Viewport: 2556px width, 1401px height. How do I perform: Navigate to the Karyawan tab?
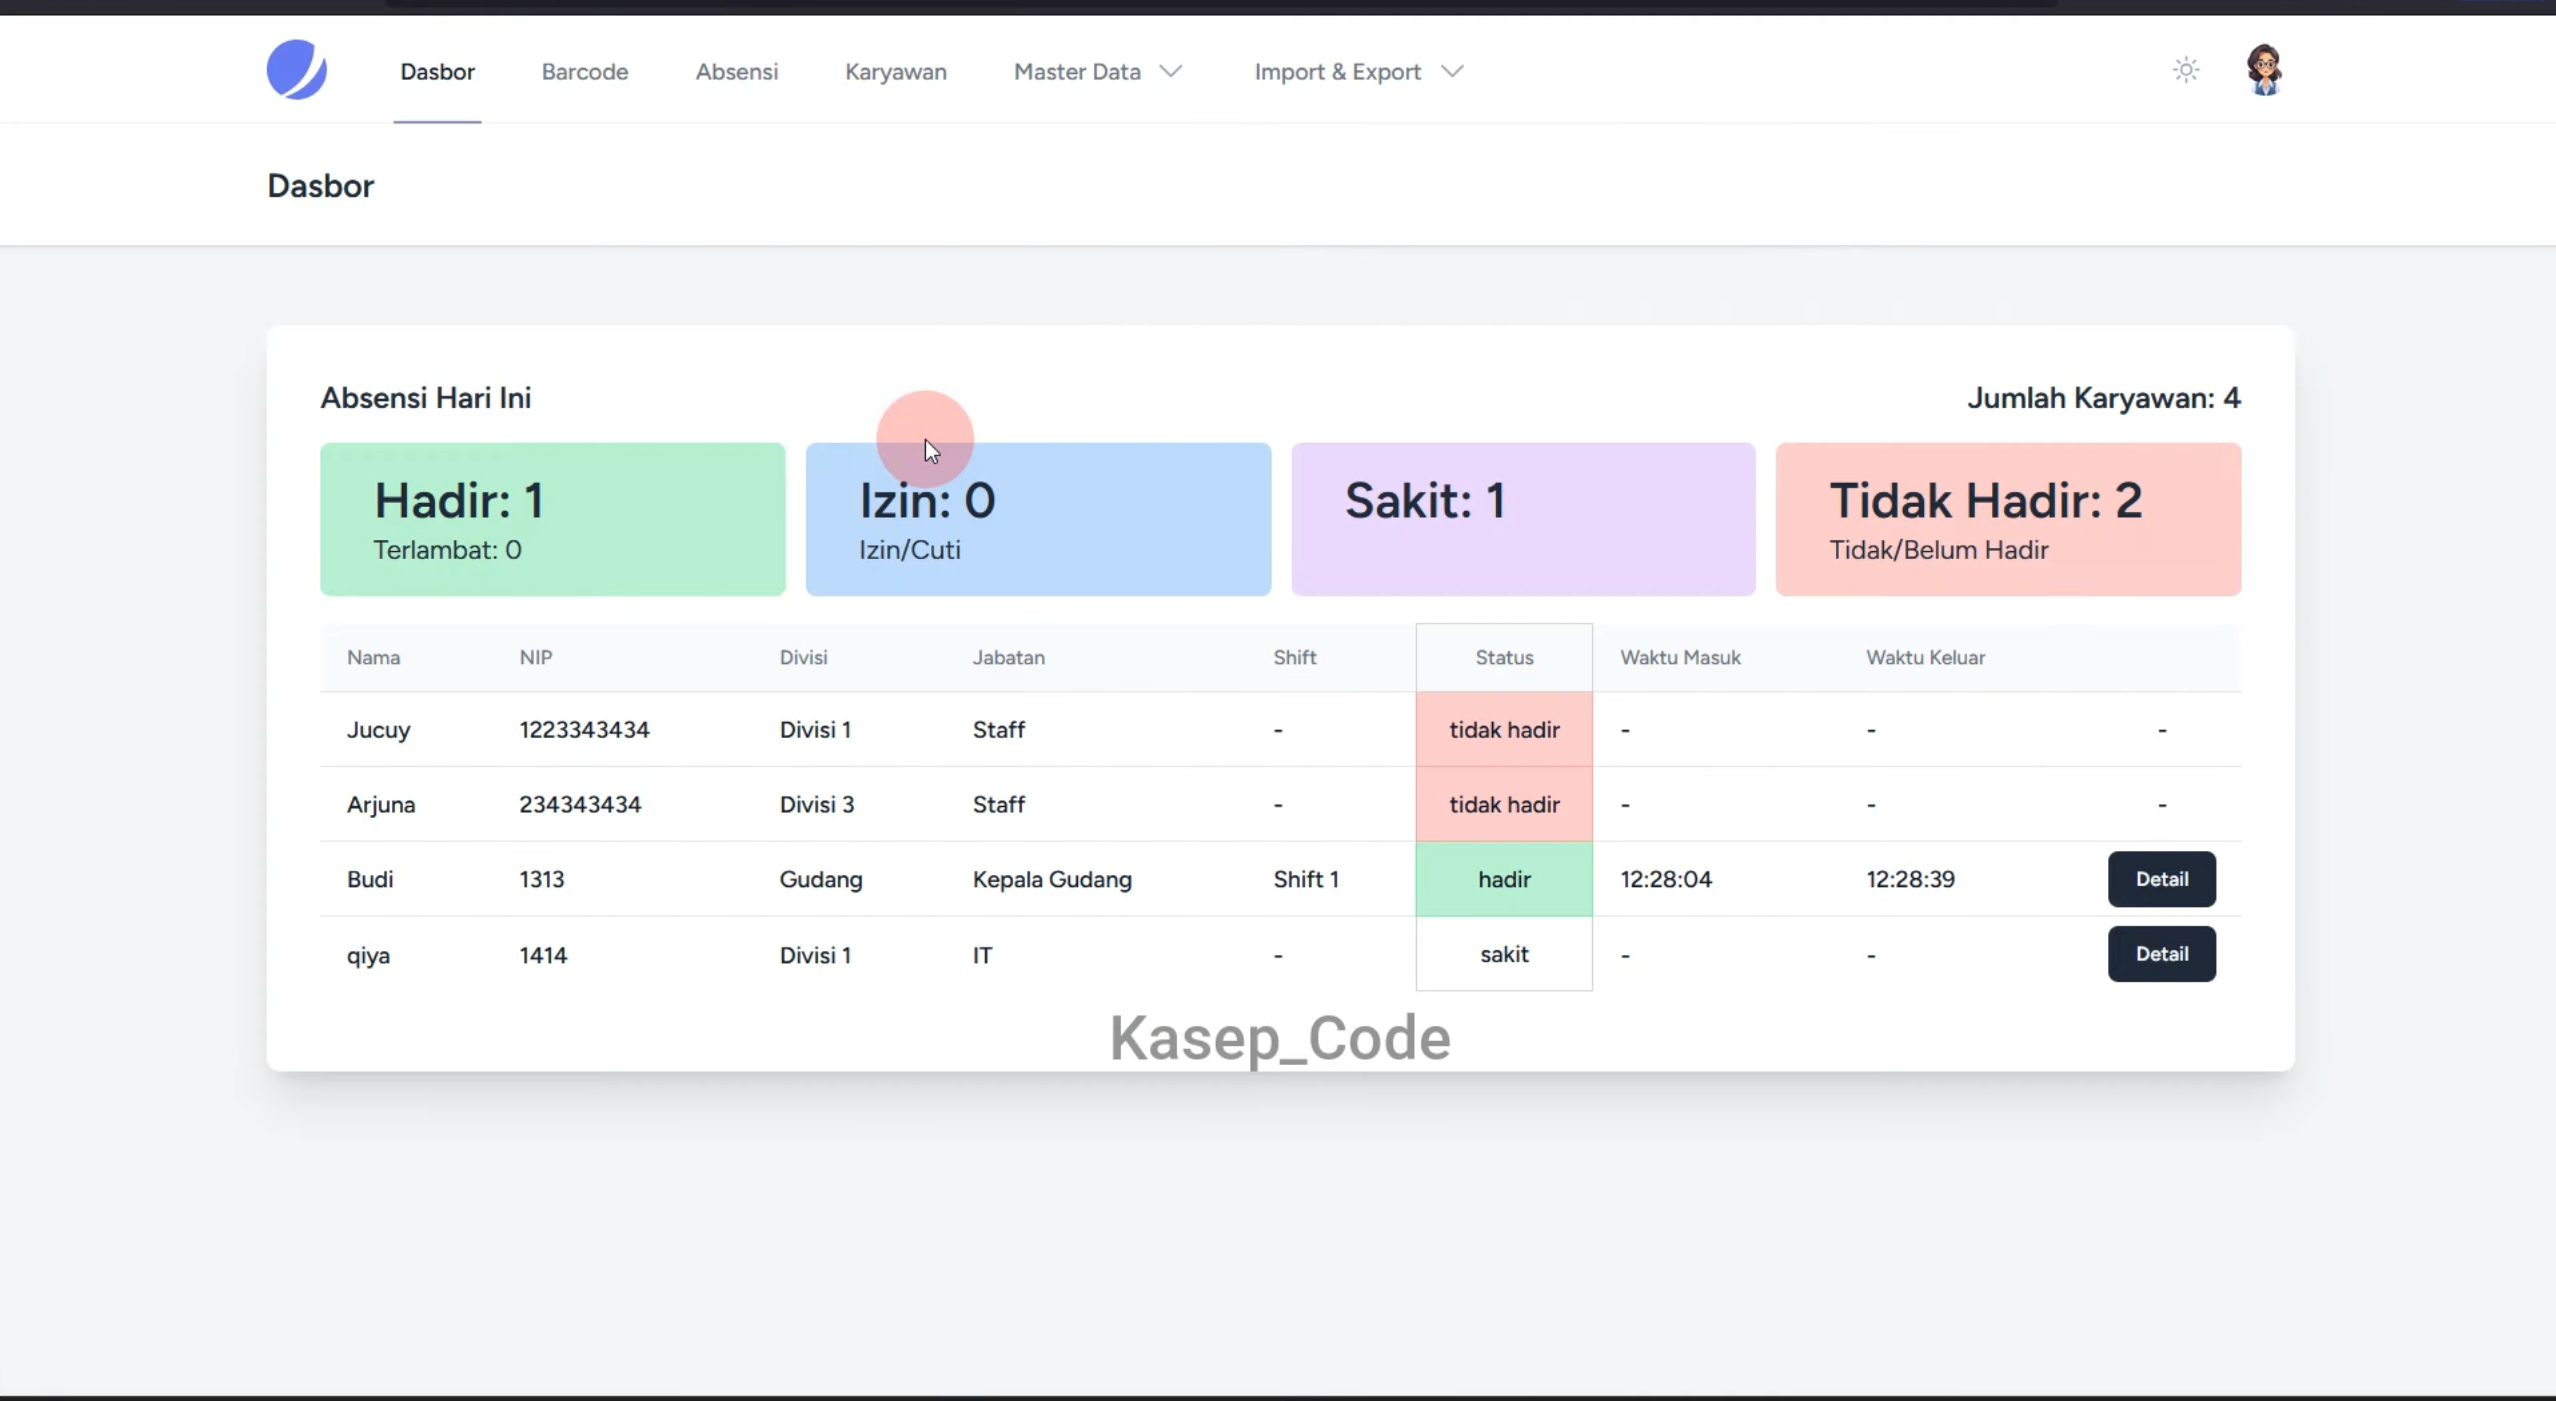pyautogui.click(x=896, y=72)
